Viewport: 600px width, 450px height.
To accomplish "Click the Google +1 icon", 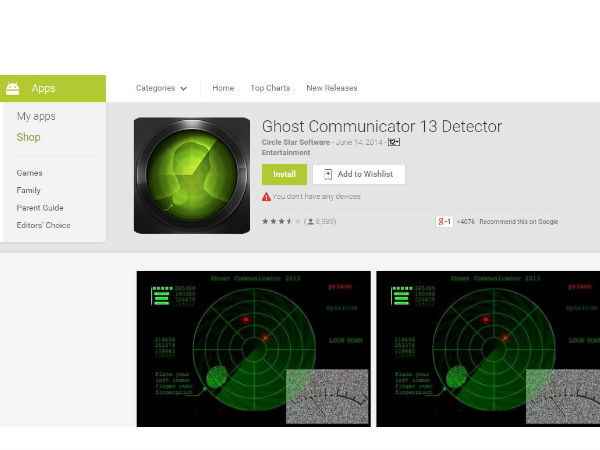I will (444, 221).
